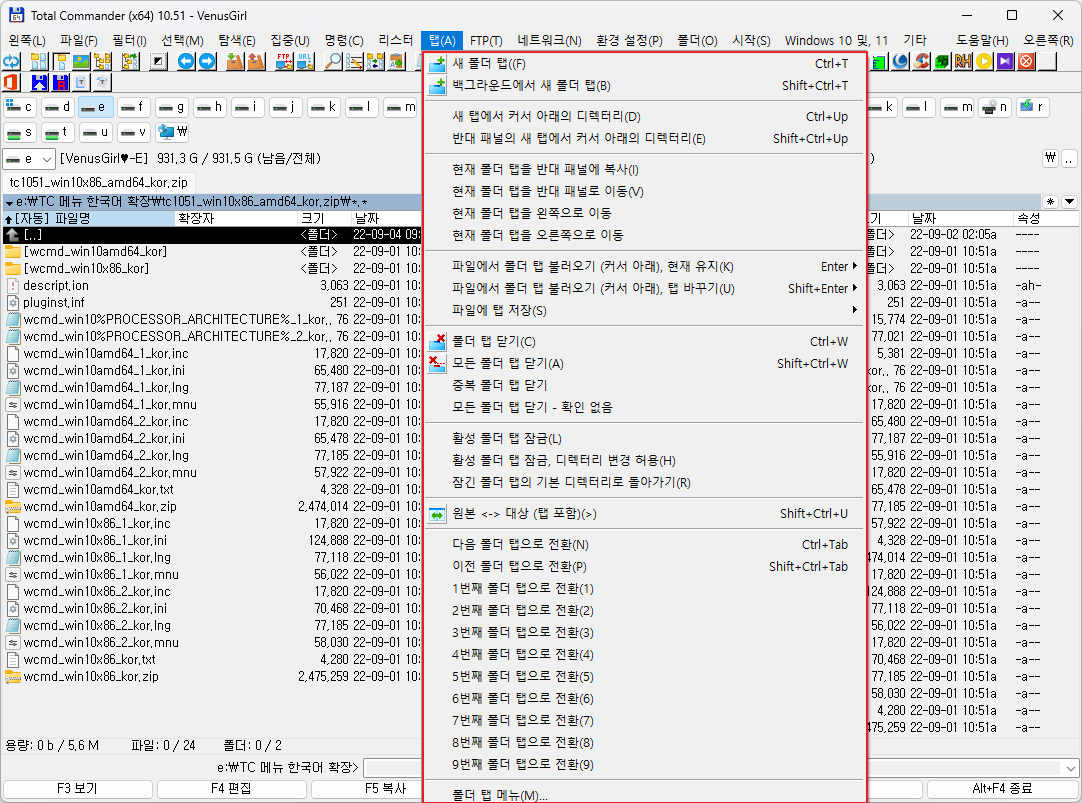Open right panel directory history down-arrow
The image size is (1082, 803).
(x=1070, y=202)
